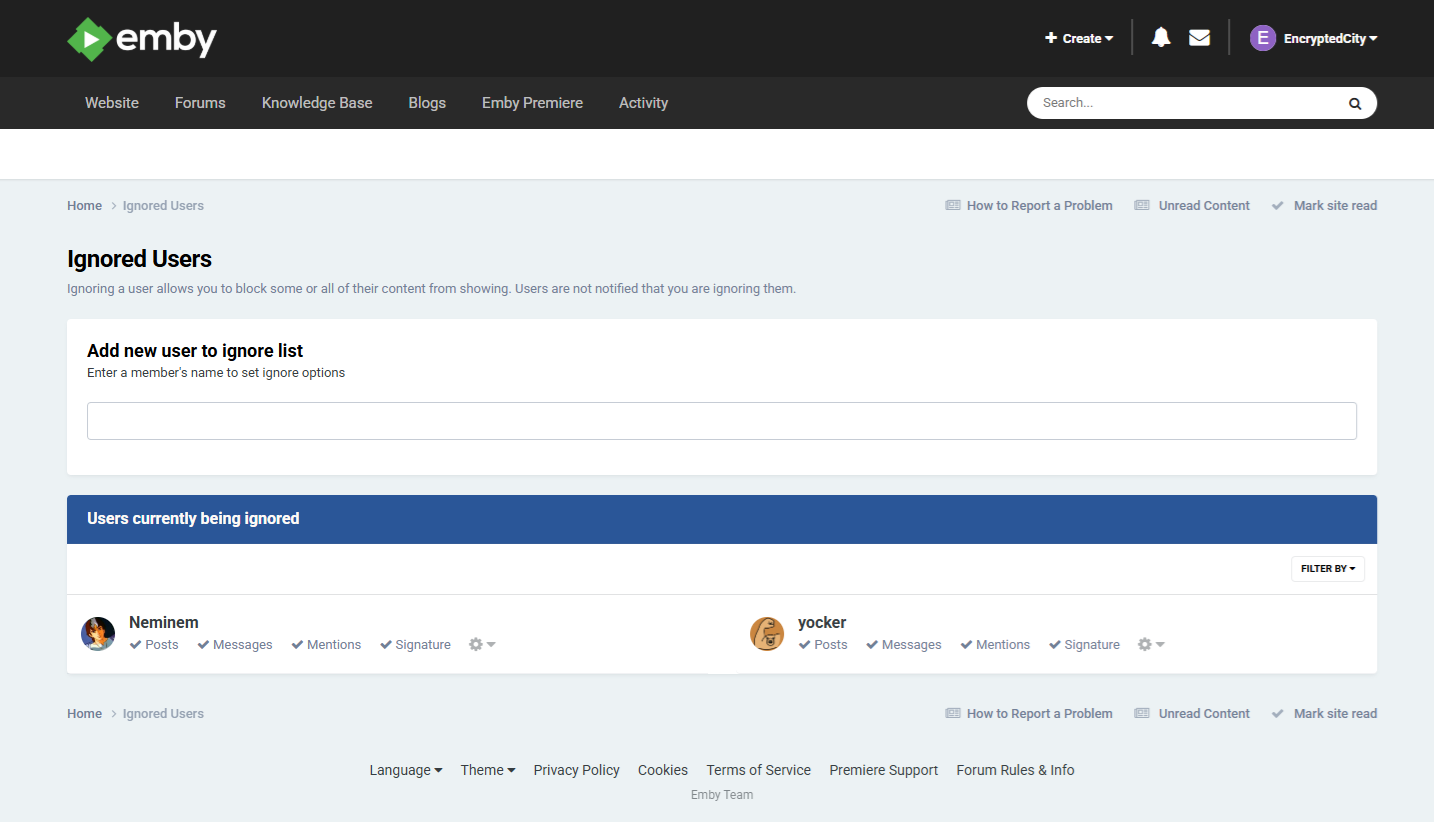The width and height of the screenshot is (1434, 822).
Task: Open the Privacy Policy footer link
Action: point(577,770)
